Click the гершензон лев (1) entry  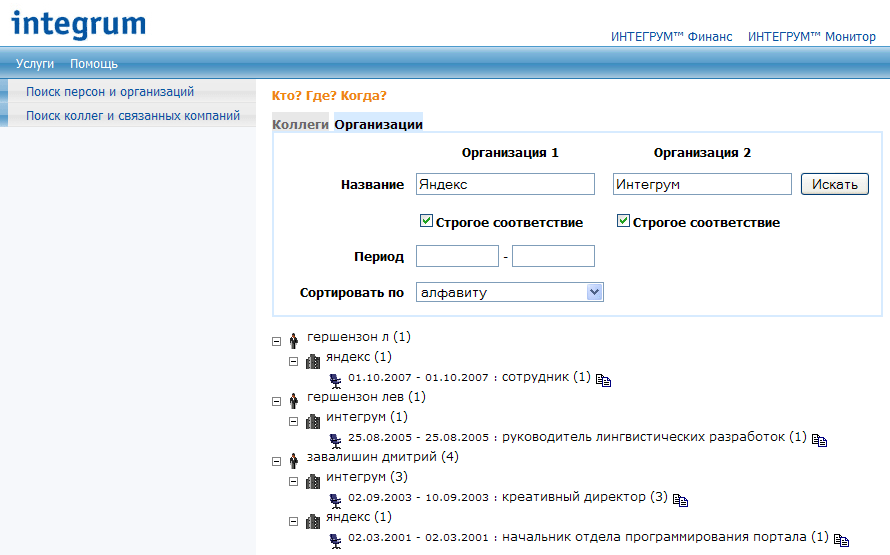pos(366,397)
